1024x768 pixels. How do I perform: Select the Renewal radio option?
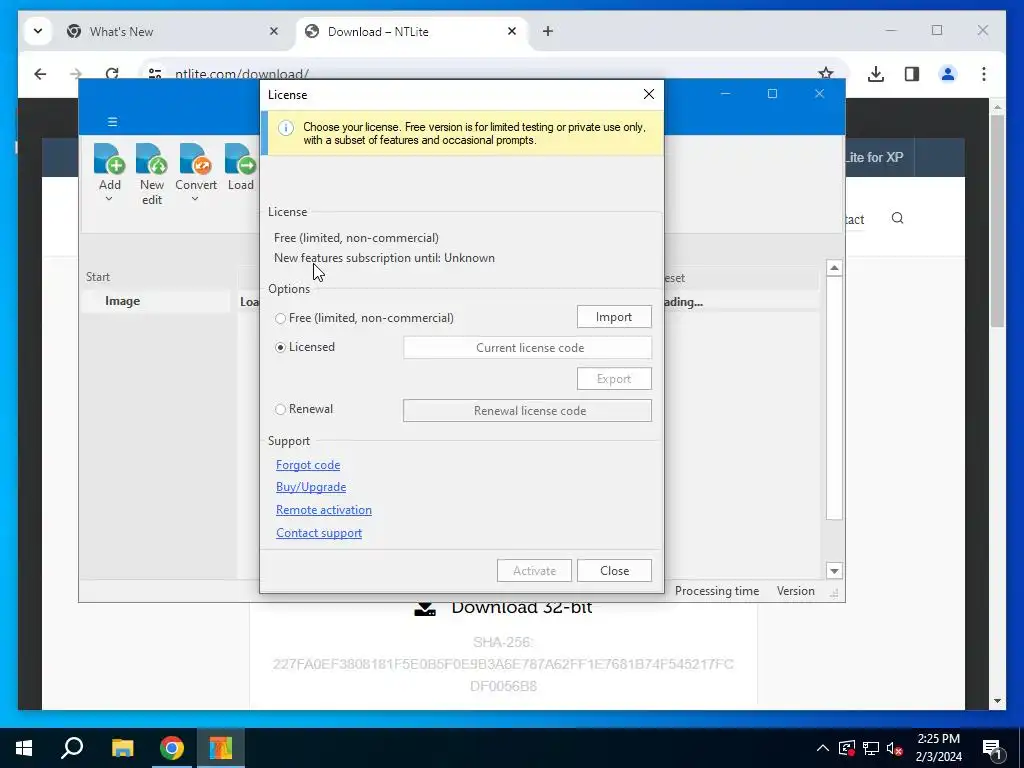(280, 409)
